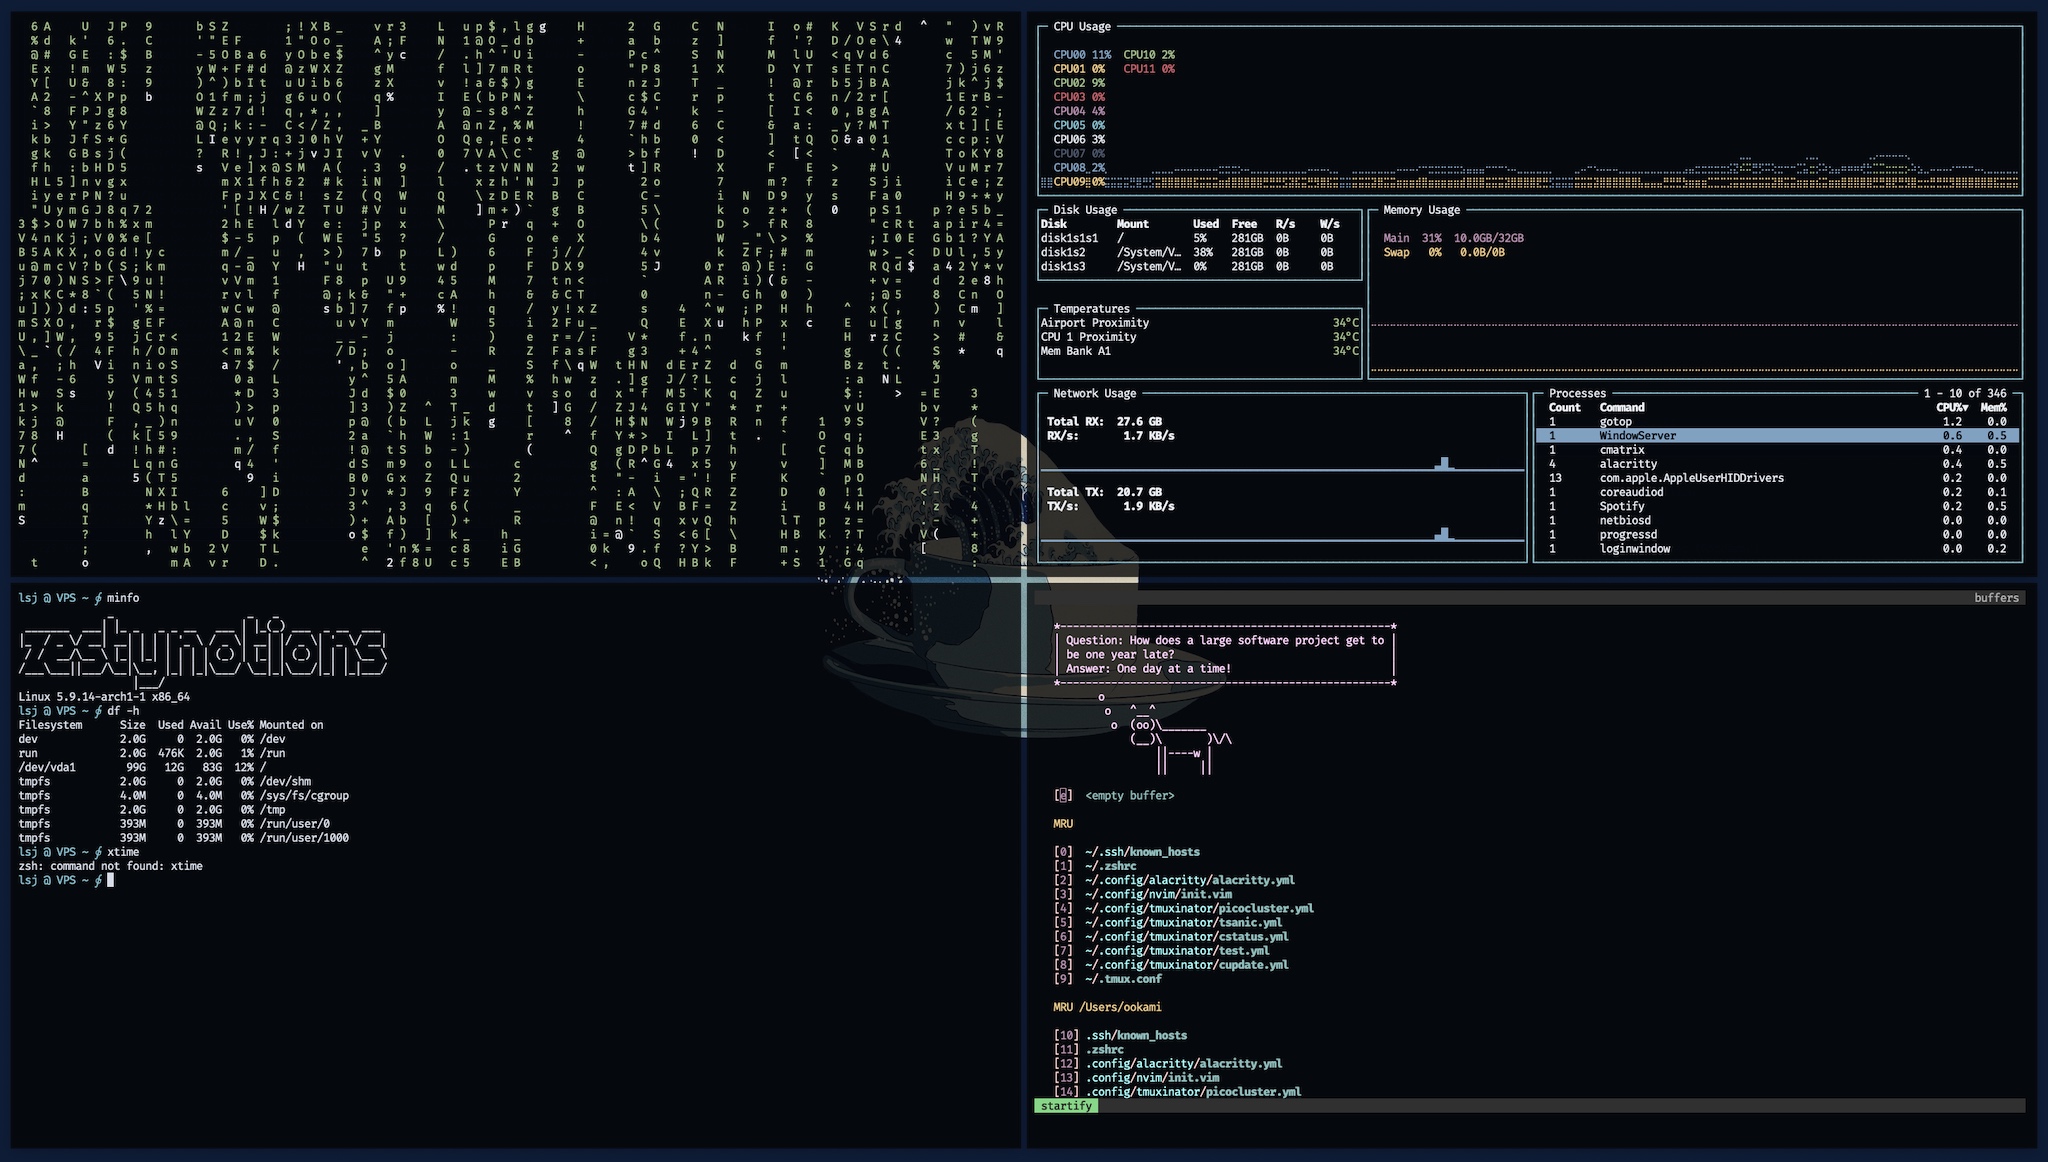This screenshot has width=2048, height=1162.
Task: Focus the shell prompt cursor after xtime error
Action: coord(110,881)
